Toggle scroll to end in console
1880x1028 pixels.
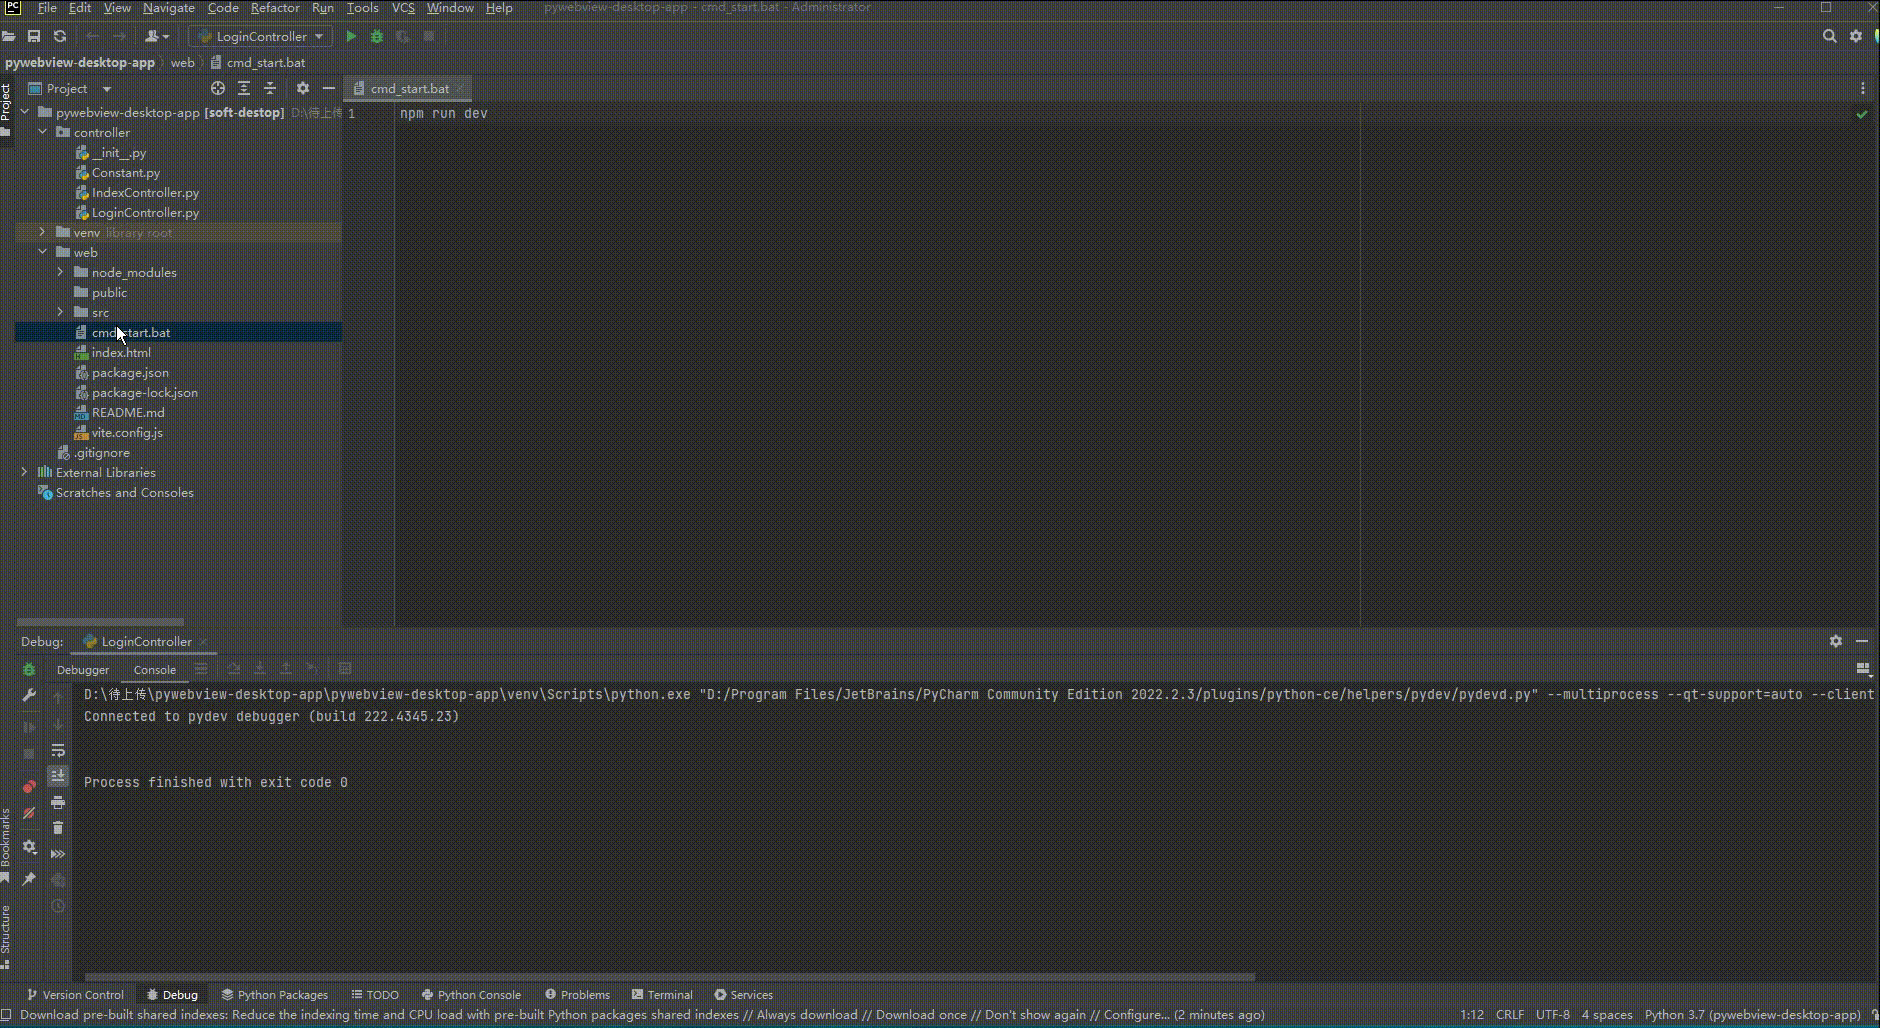pyautogui.click(x=59, y=774)
